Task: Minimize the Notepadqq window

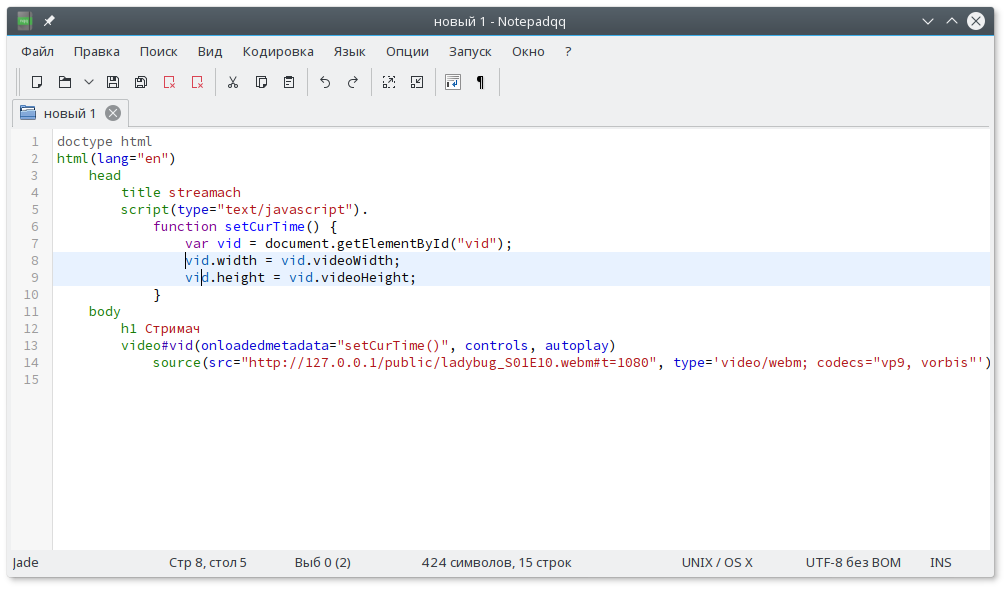Action: (927, 21)
